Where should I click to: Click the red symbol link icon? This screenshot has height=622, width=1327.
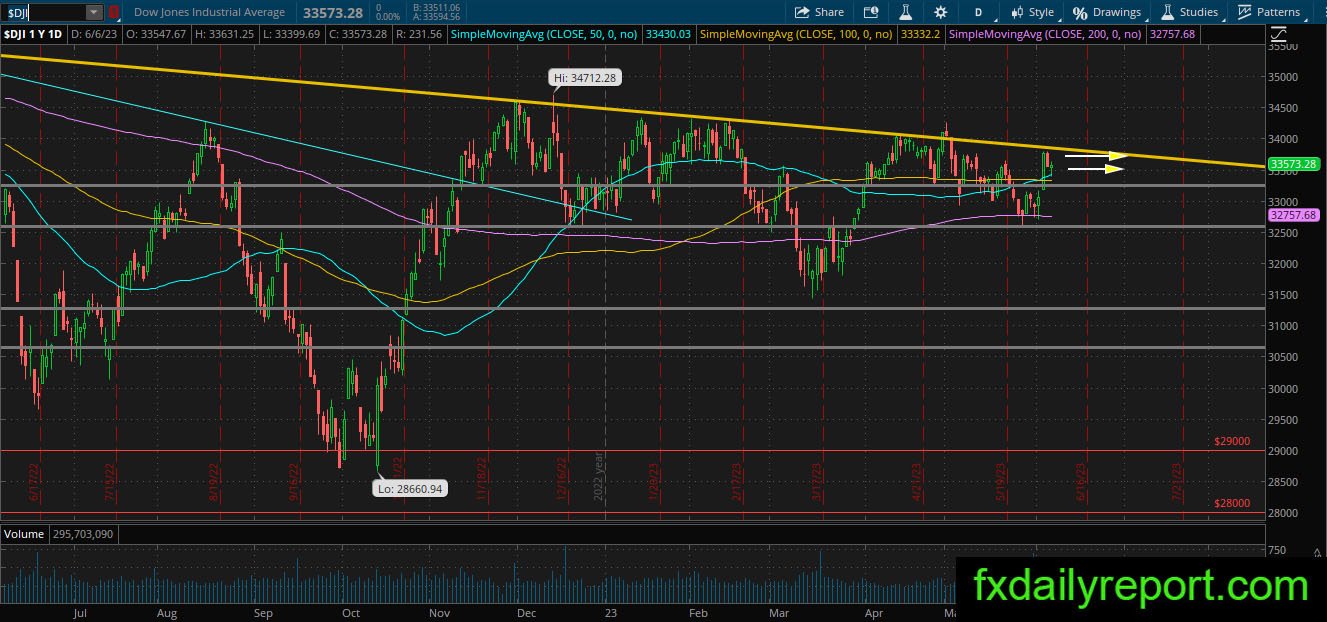click(x=114, y=12)
